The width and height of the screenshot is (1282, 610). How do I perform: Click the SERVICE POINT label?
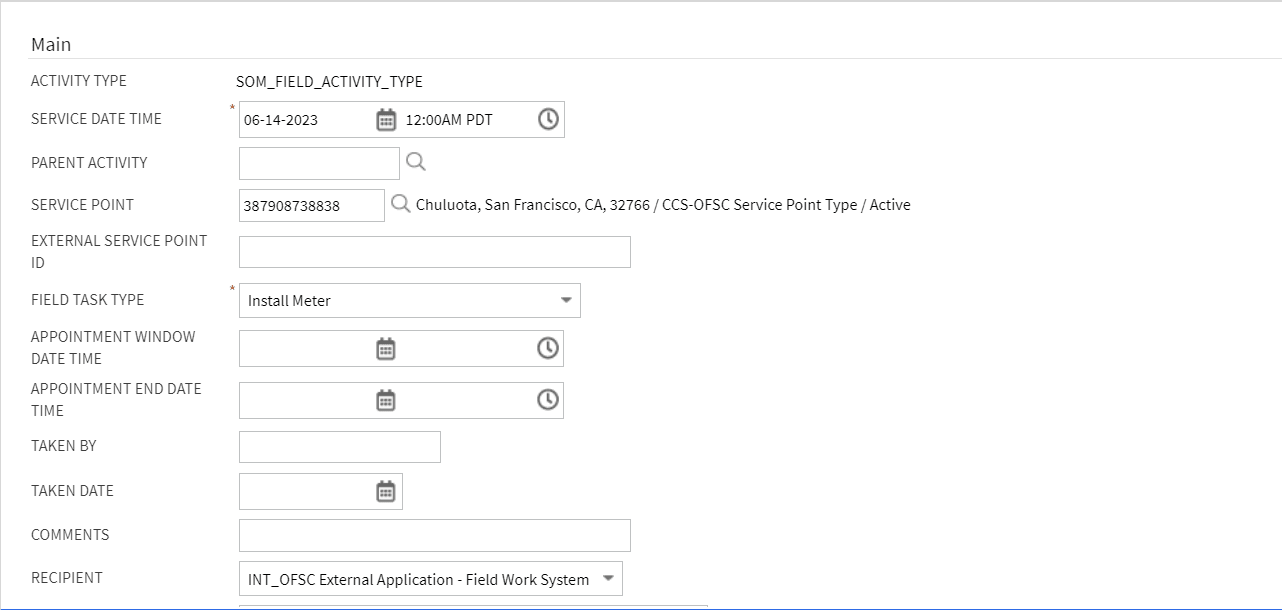click(82, 205)
